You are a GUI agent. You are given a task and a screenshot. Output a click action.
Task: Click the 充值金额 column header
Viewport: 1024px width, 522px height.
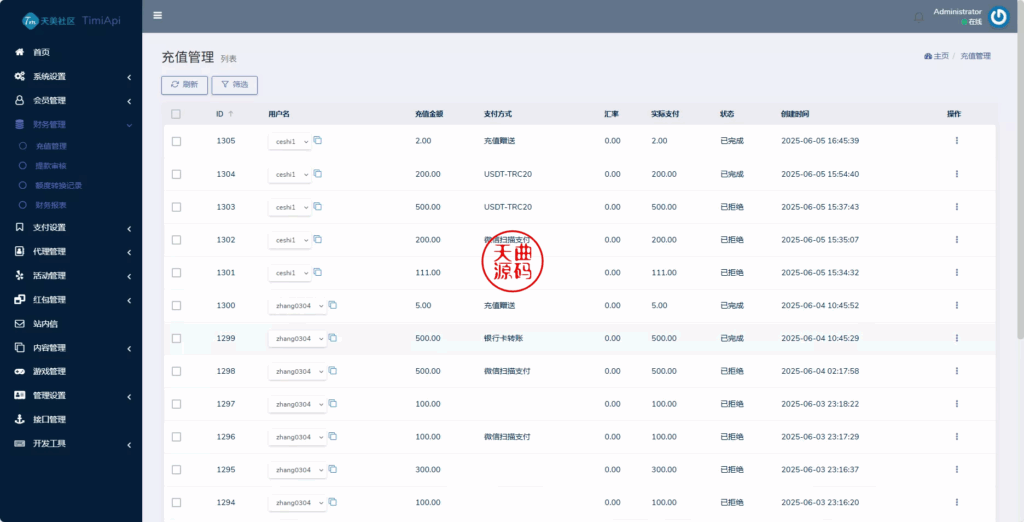[429, 114]
